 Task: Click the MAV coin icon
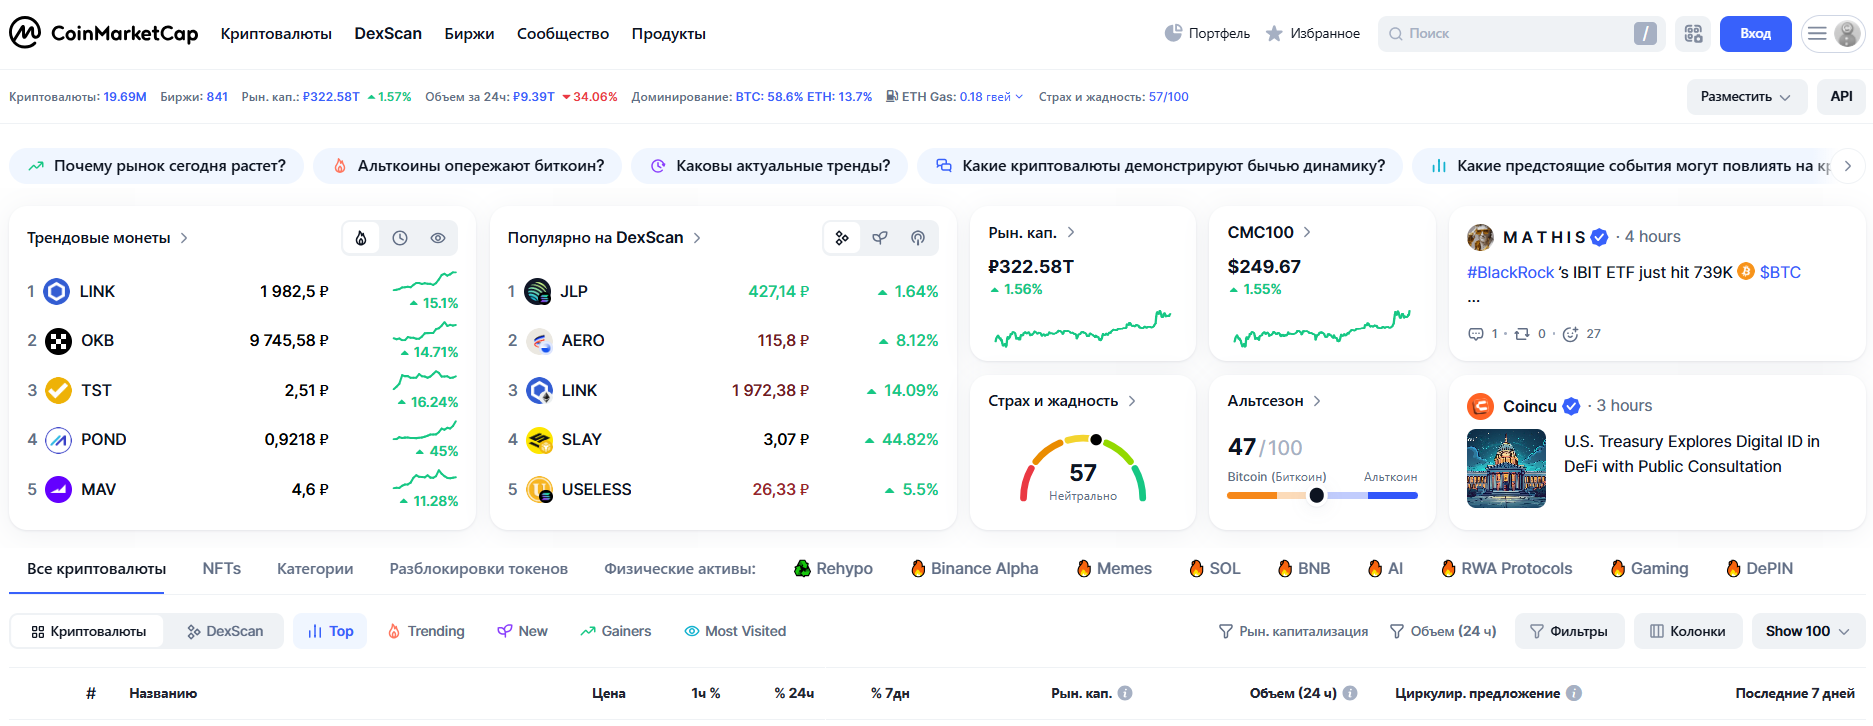tap(59, 489)
